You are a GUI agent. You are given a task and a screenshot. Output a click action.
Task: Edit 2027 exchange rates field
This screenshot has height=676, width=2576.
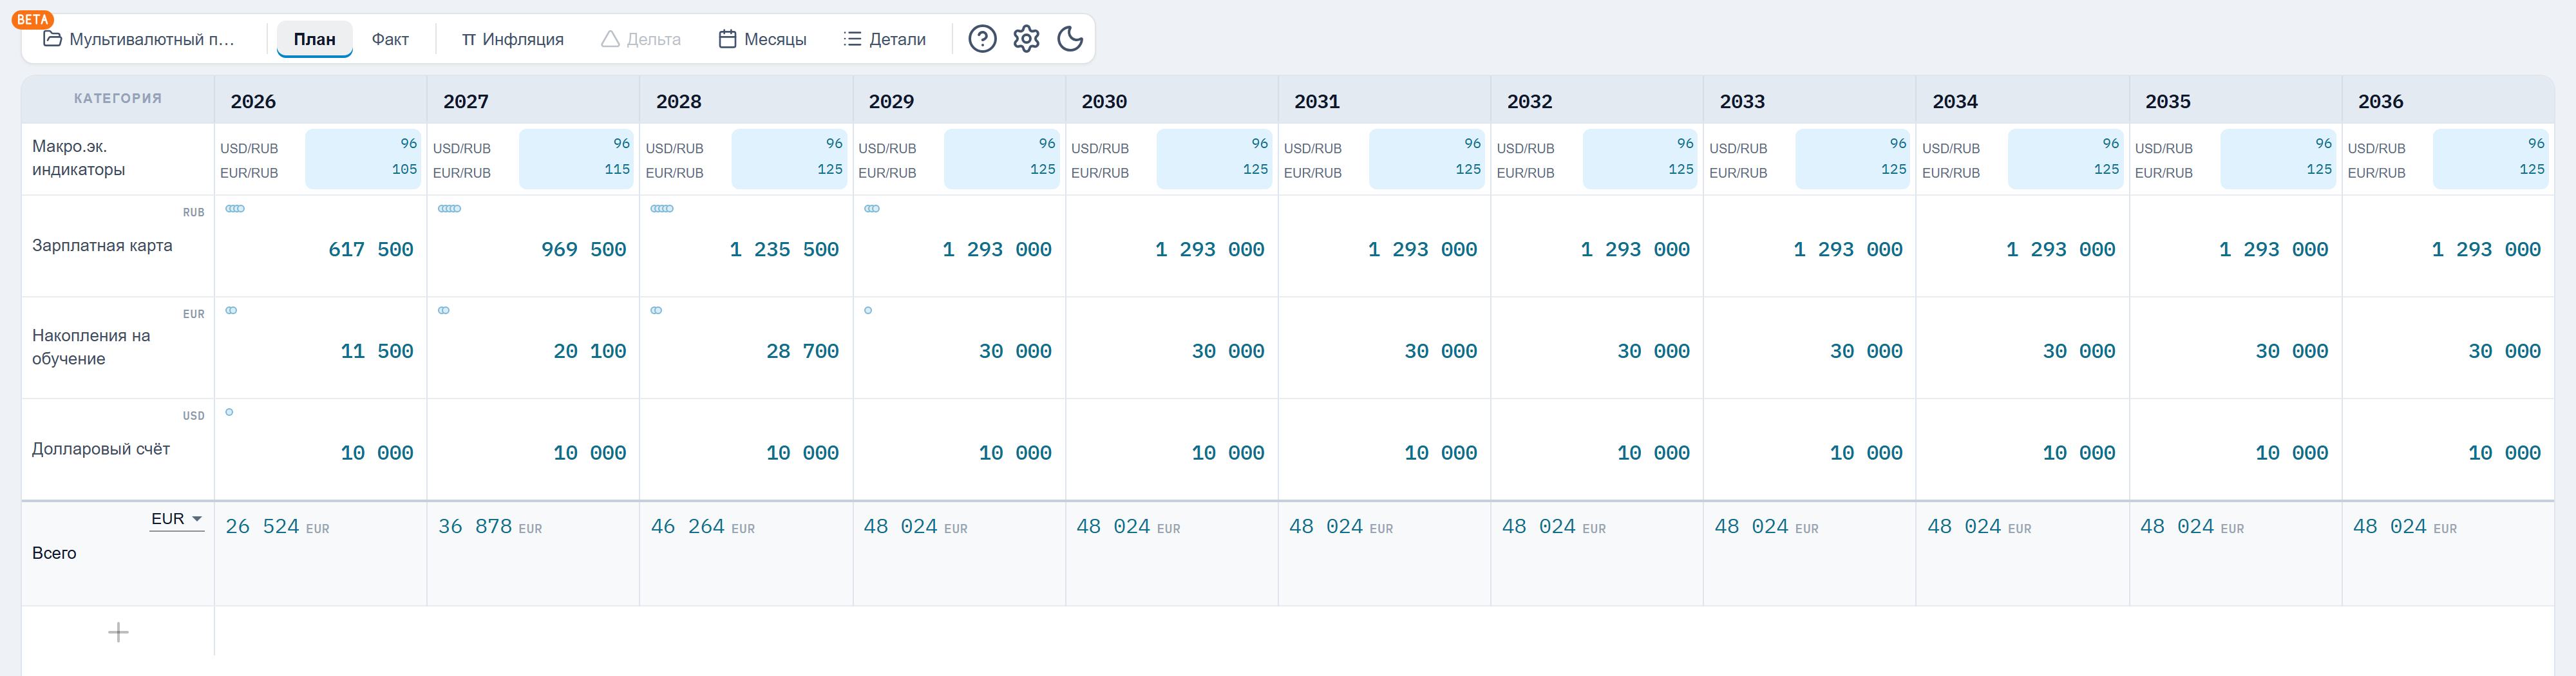tap(576, 159)
